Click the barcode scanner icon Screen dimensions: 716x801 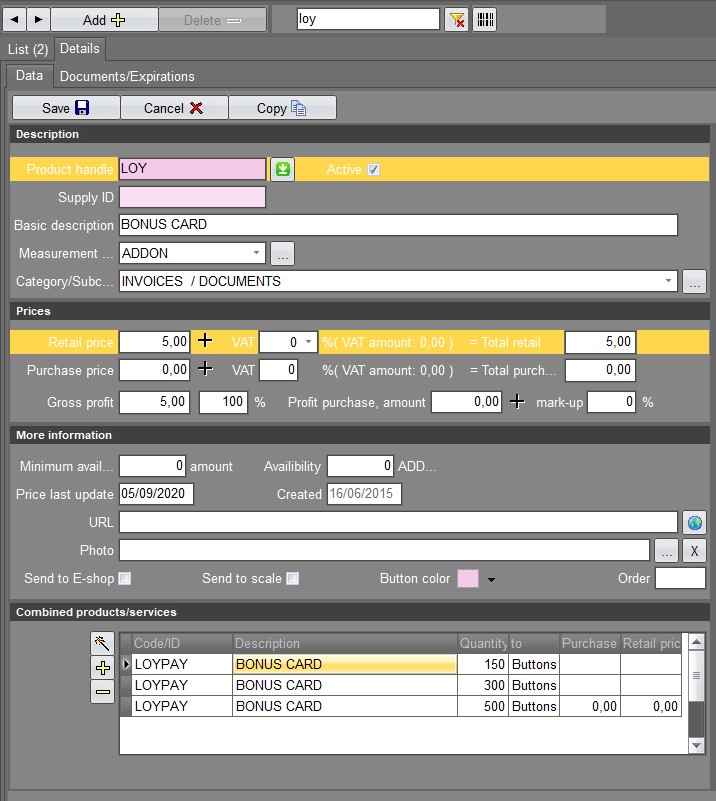coord(485,20)
